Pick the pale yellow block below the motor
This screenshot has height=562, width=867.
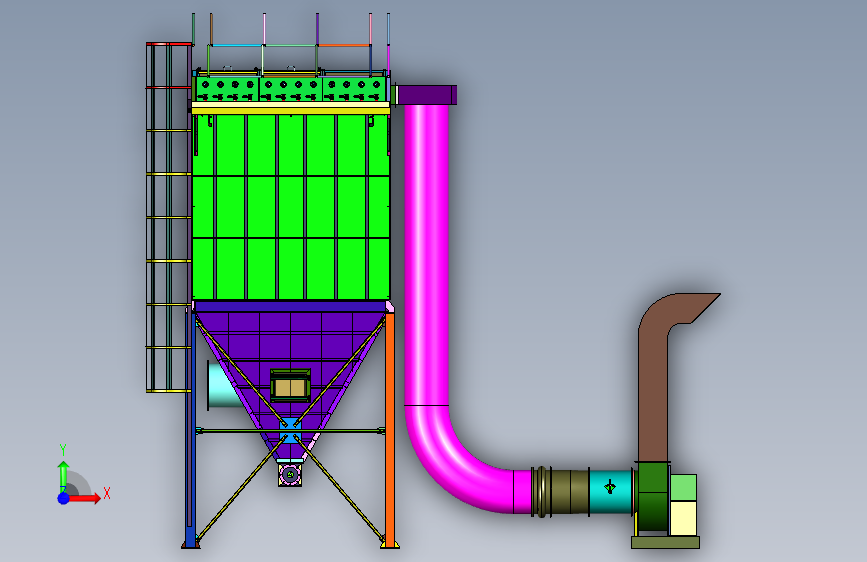(x=683, y=518)
